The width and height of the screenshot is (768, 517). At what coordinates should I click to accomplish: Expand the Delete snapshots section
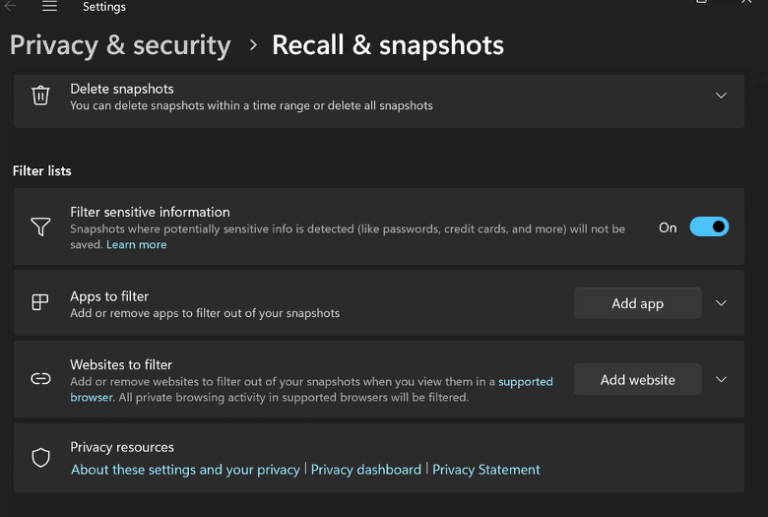coord(721,95)
